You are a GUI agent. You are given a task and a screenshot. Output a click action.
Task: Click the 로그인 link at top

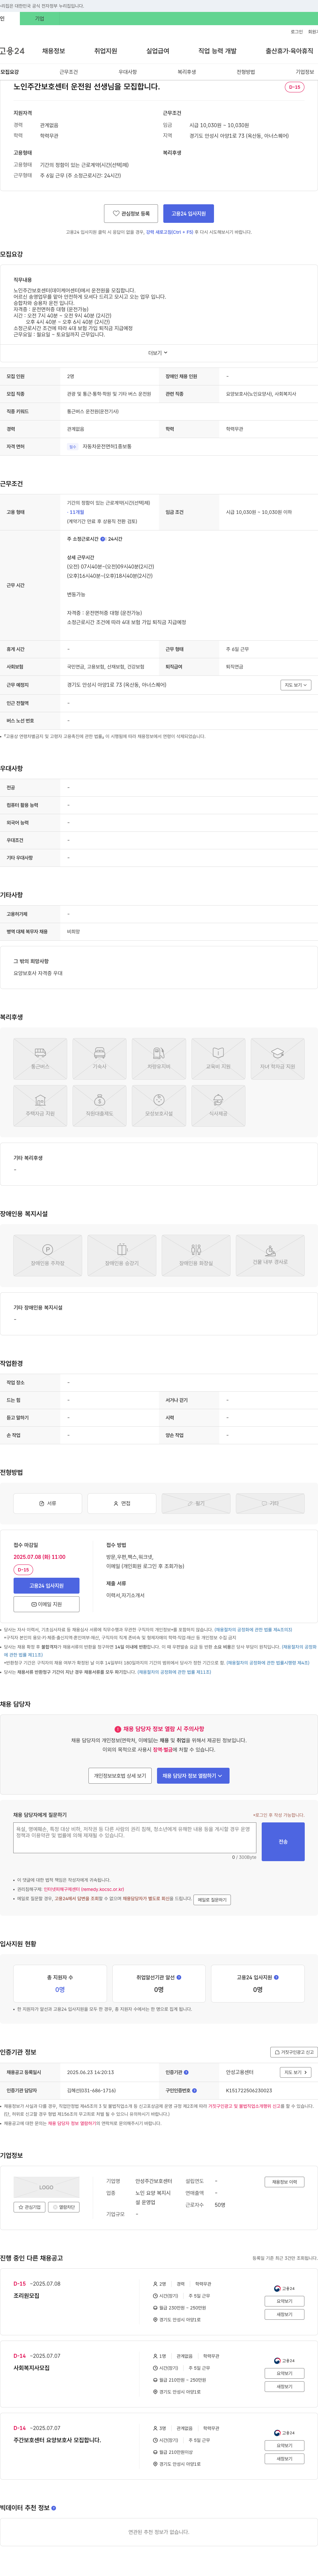coord(297,32)
